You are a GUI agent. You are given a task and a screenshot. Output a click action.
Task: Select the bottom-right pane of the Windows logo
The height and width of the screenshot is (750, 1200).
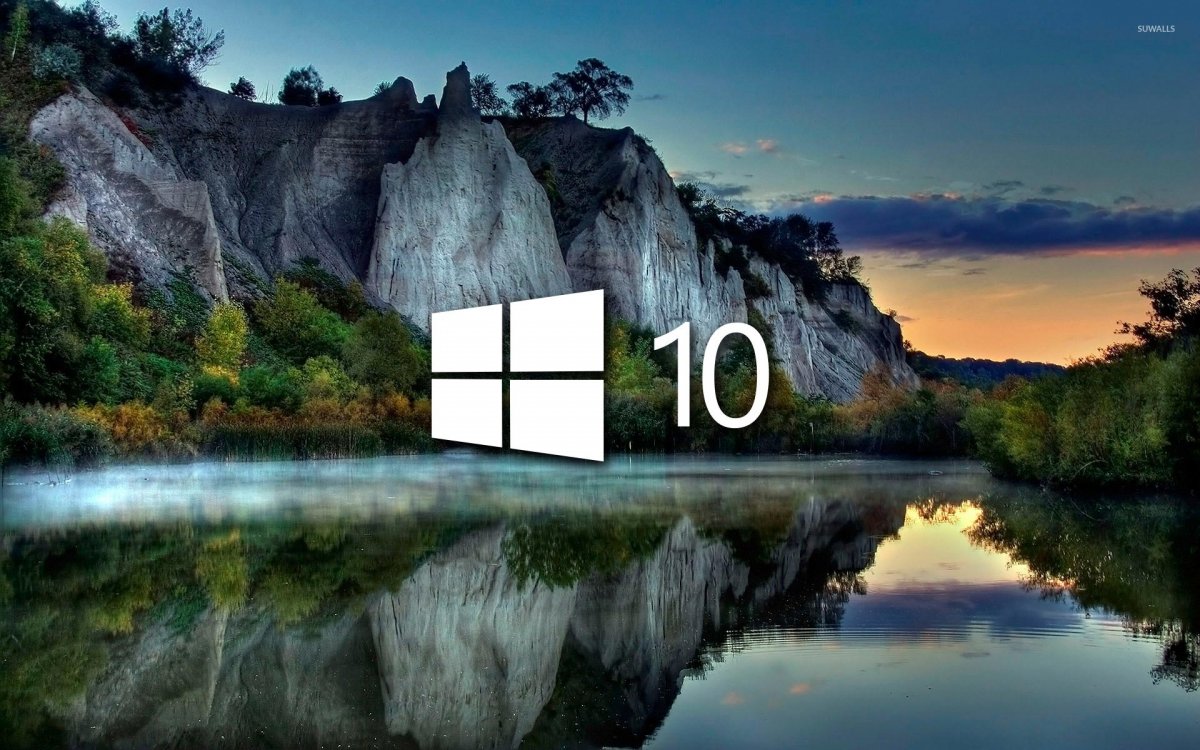(x=558, y=418)
